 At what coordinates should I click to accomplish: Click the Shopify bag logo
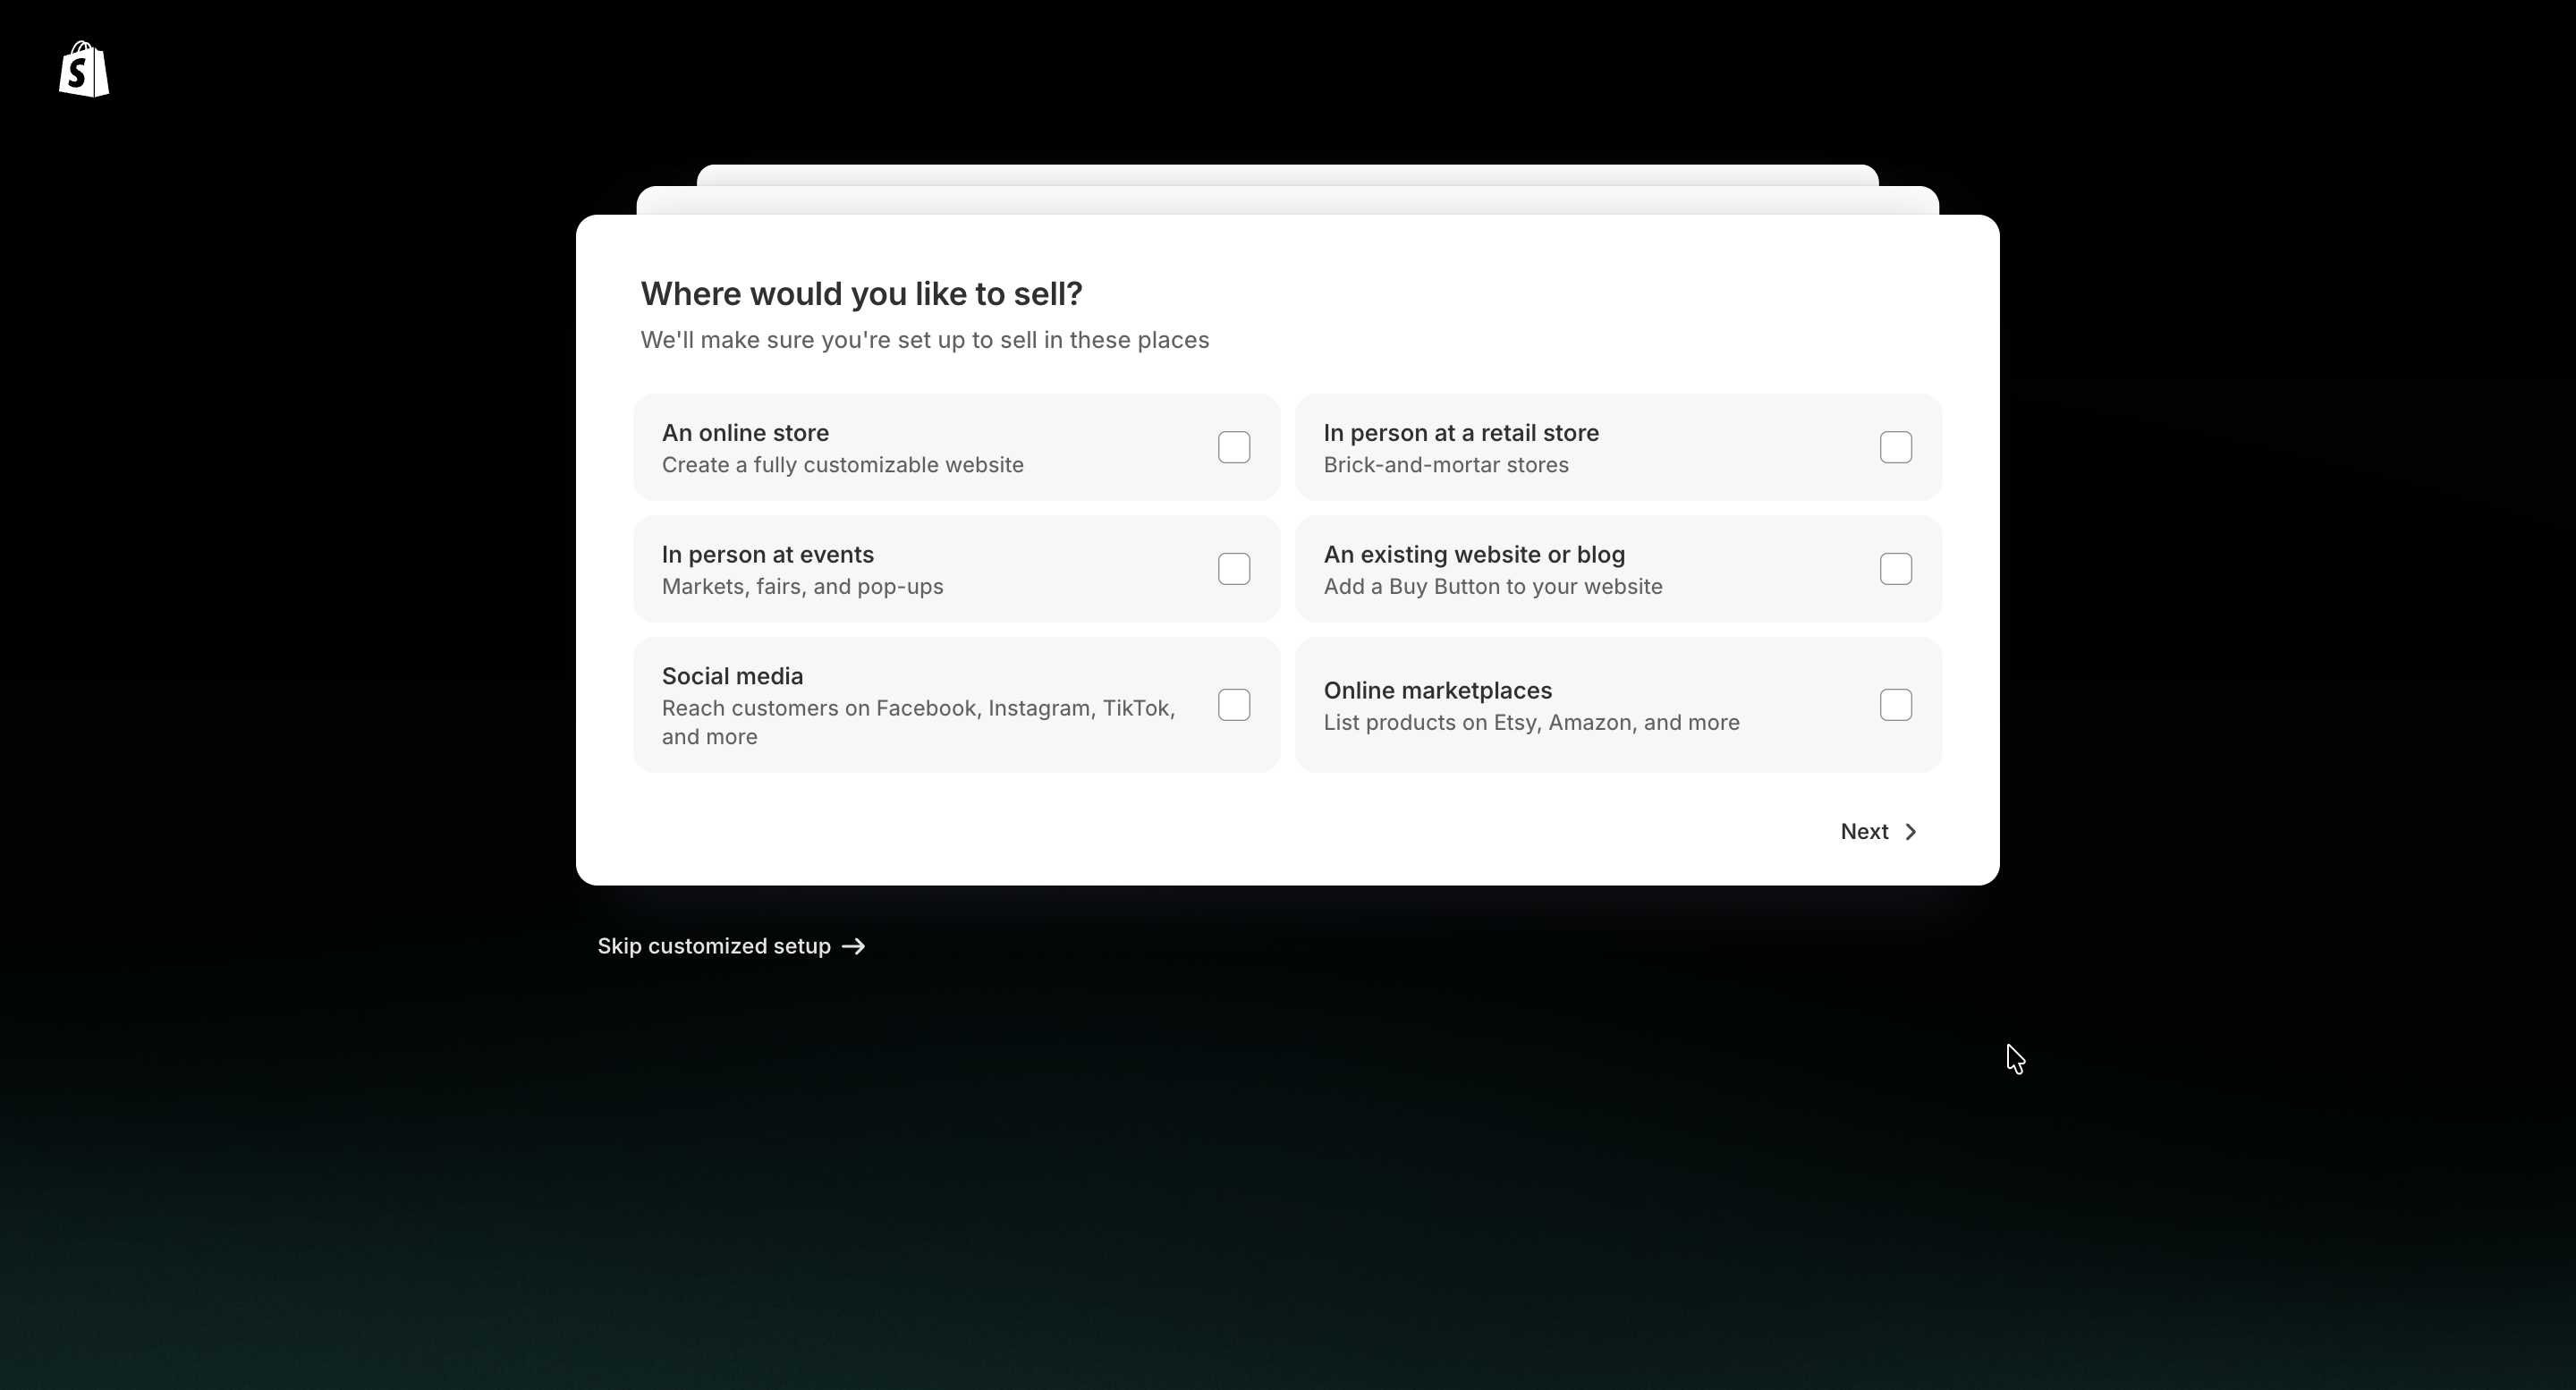click(84, 70)
